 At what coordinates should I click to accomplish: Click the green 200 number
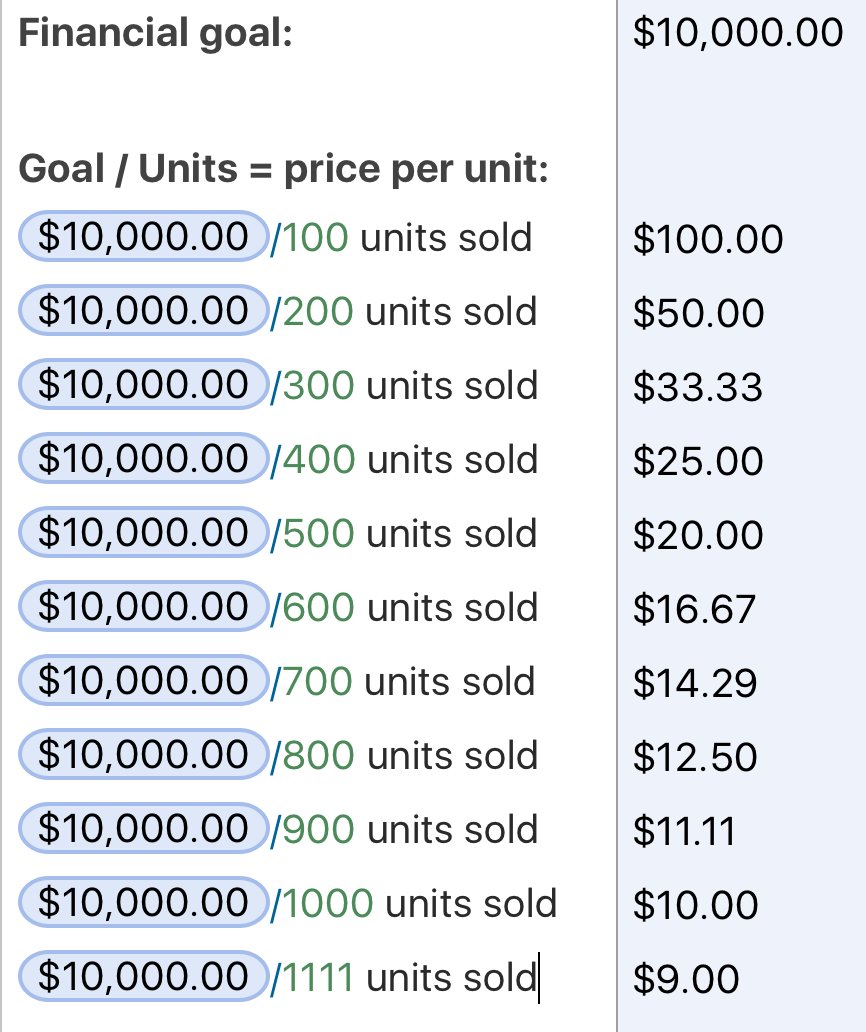[318, 312]
